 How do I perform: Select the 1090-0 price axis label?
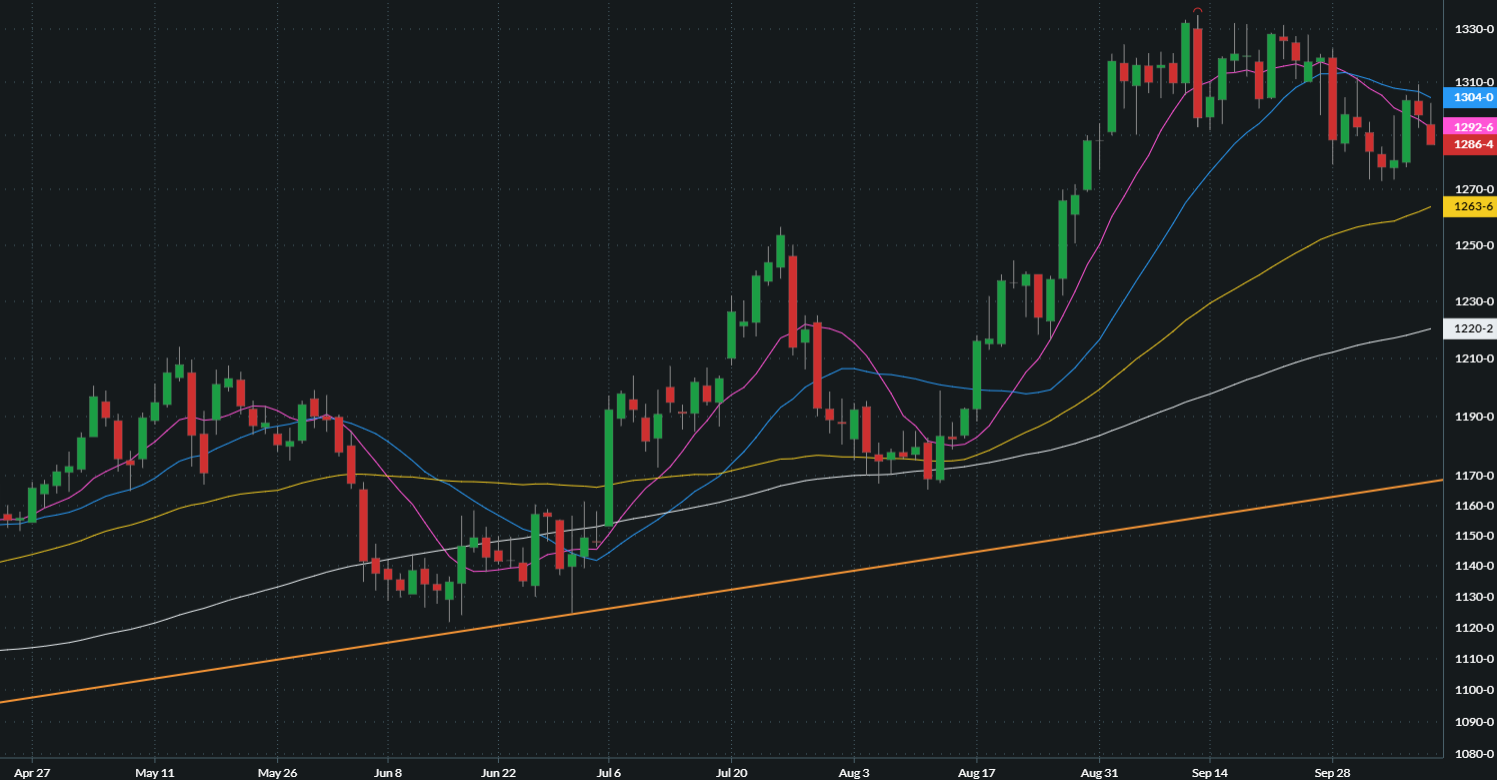(x=1474, y=722)
